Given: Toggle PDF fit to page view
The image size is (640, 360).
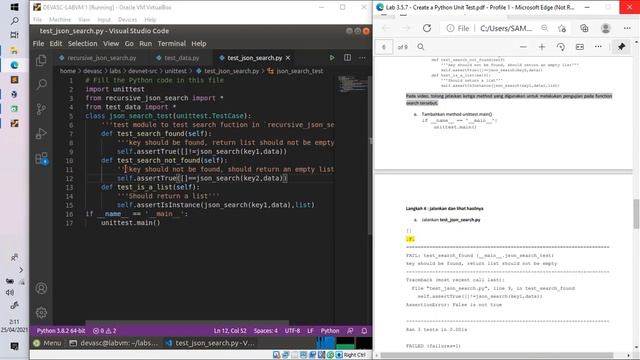Looking at the screenshot, I should [580, 47].
